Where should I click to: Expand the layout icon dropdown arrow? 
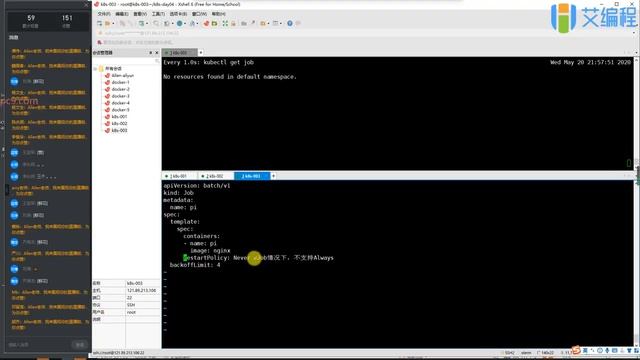(x=281, y=23)
